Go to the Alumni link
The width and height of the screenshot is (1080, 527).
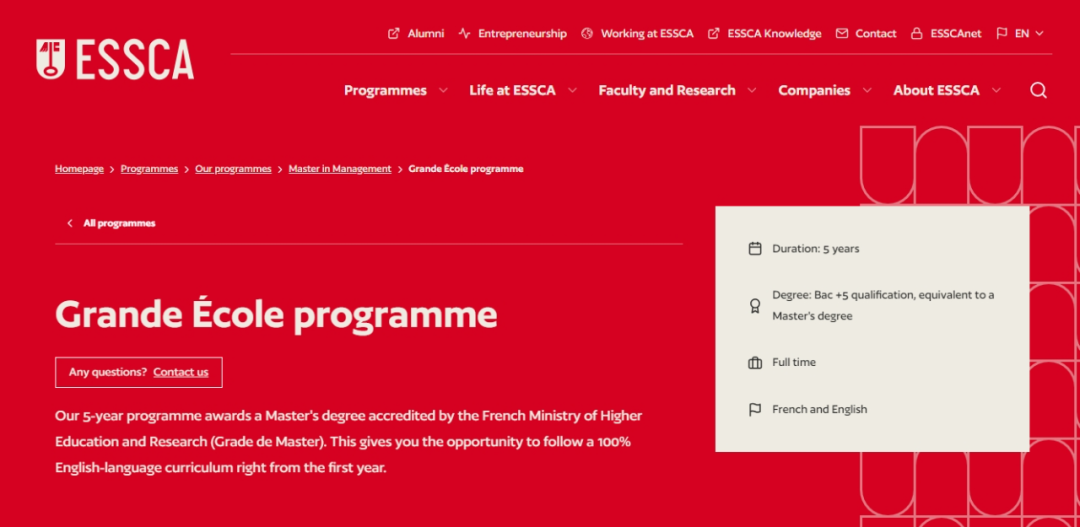pos(426,33)
